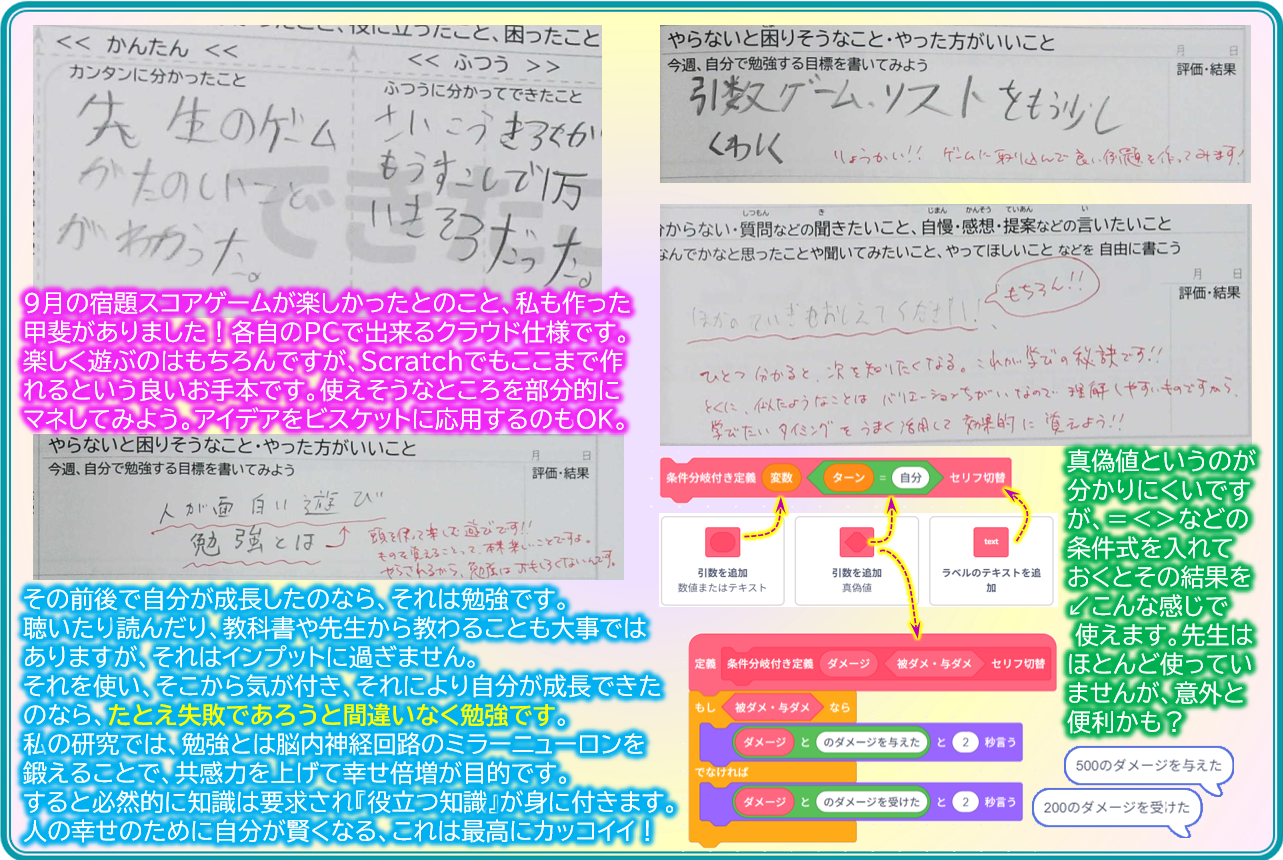Click the 200のダメージを受けた speech bubble
Viewport: 1283px width, 860px height.
tap(1115, 807)
